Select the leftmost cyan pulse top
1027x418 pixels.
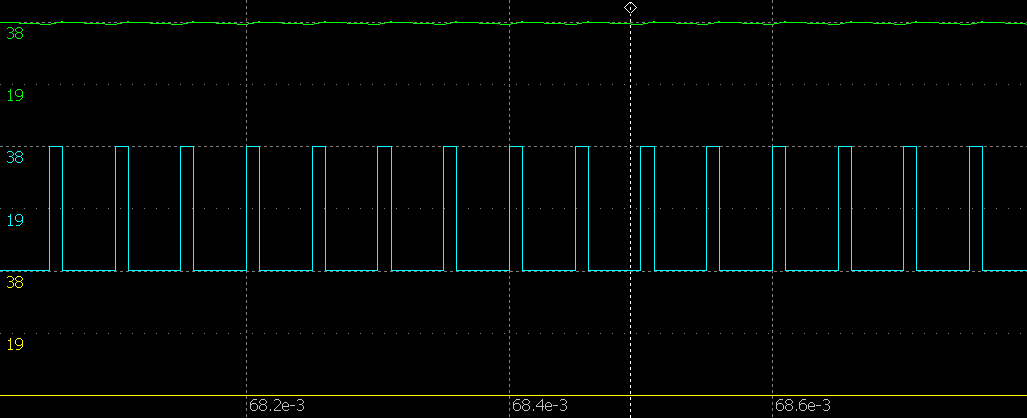[56, 147]
